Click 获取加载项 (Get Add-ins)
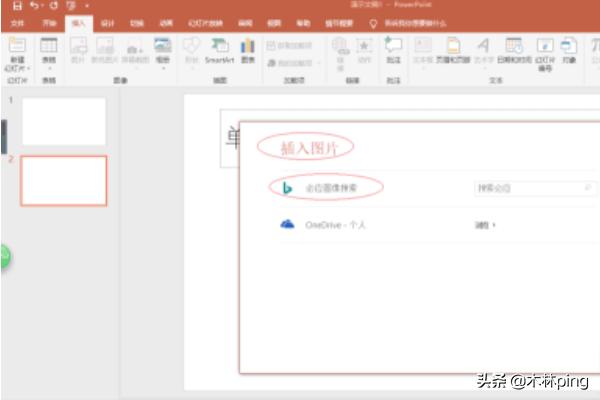Screen dimensions: 600x400 tap(289, 46)
